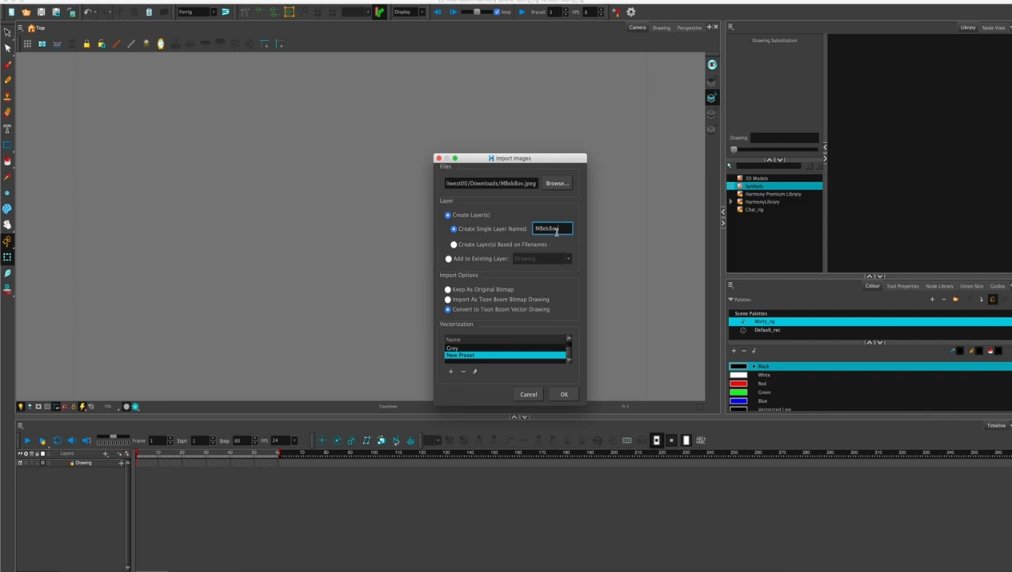The height and width of the screenshot is (572, 1012).
Task: Click the Play button in the timeline toolbar
Action: point(27,441)
